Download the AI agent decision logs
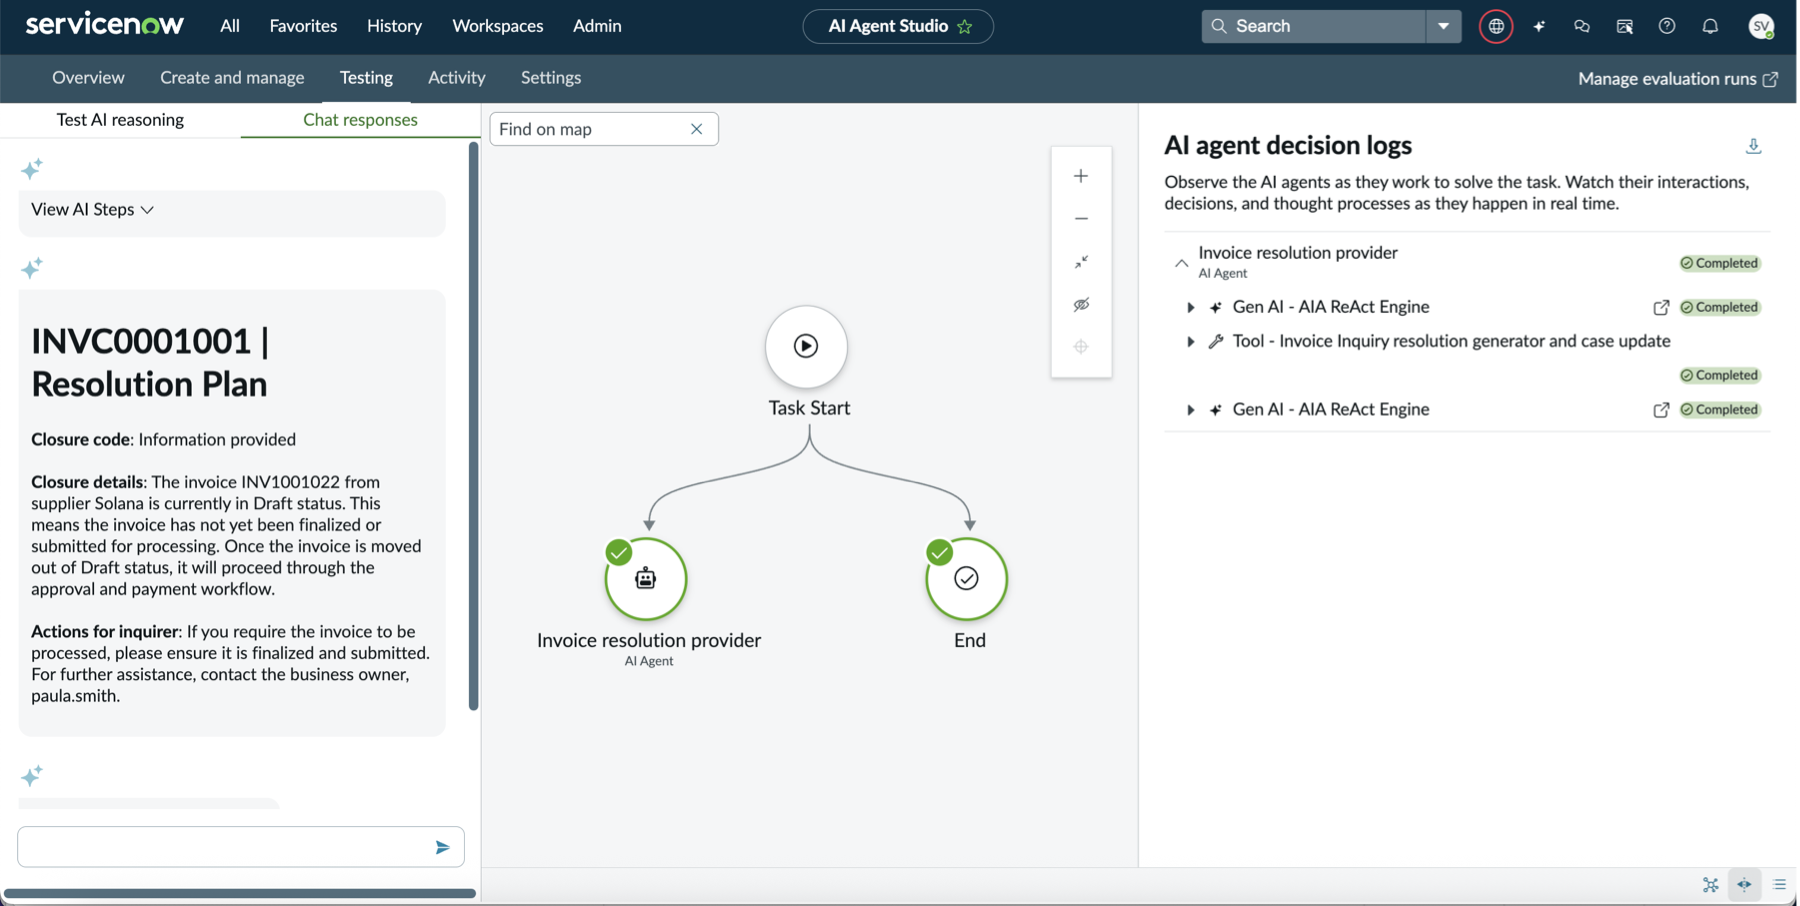1800x906 pixels. click(1753, 146)
